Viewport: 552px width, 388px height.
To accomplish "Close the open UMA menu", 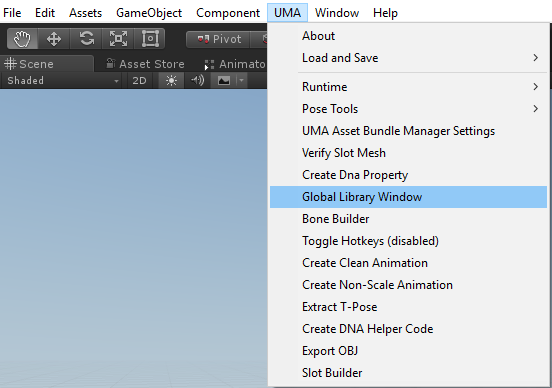I will point(287,13).
